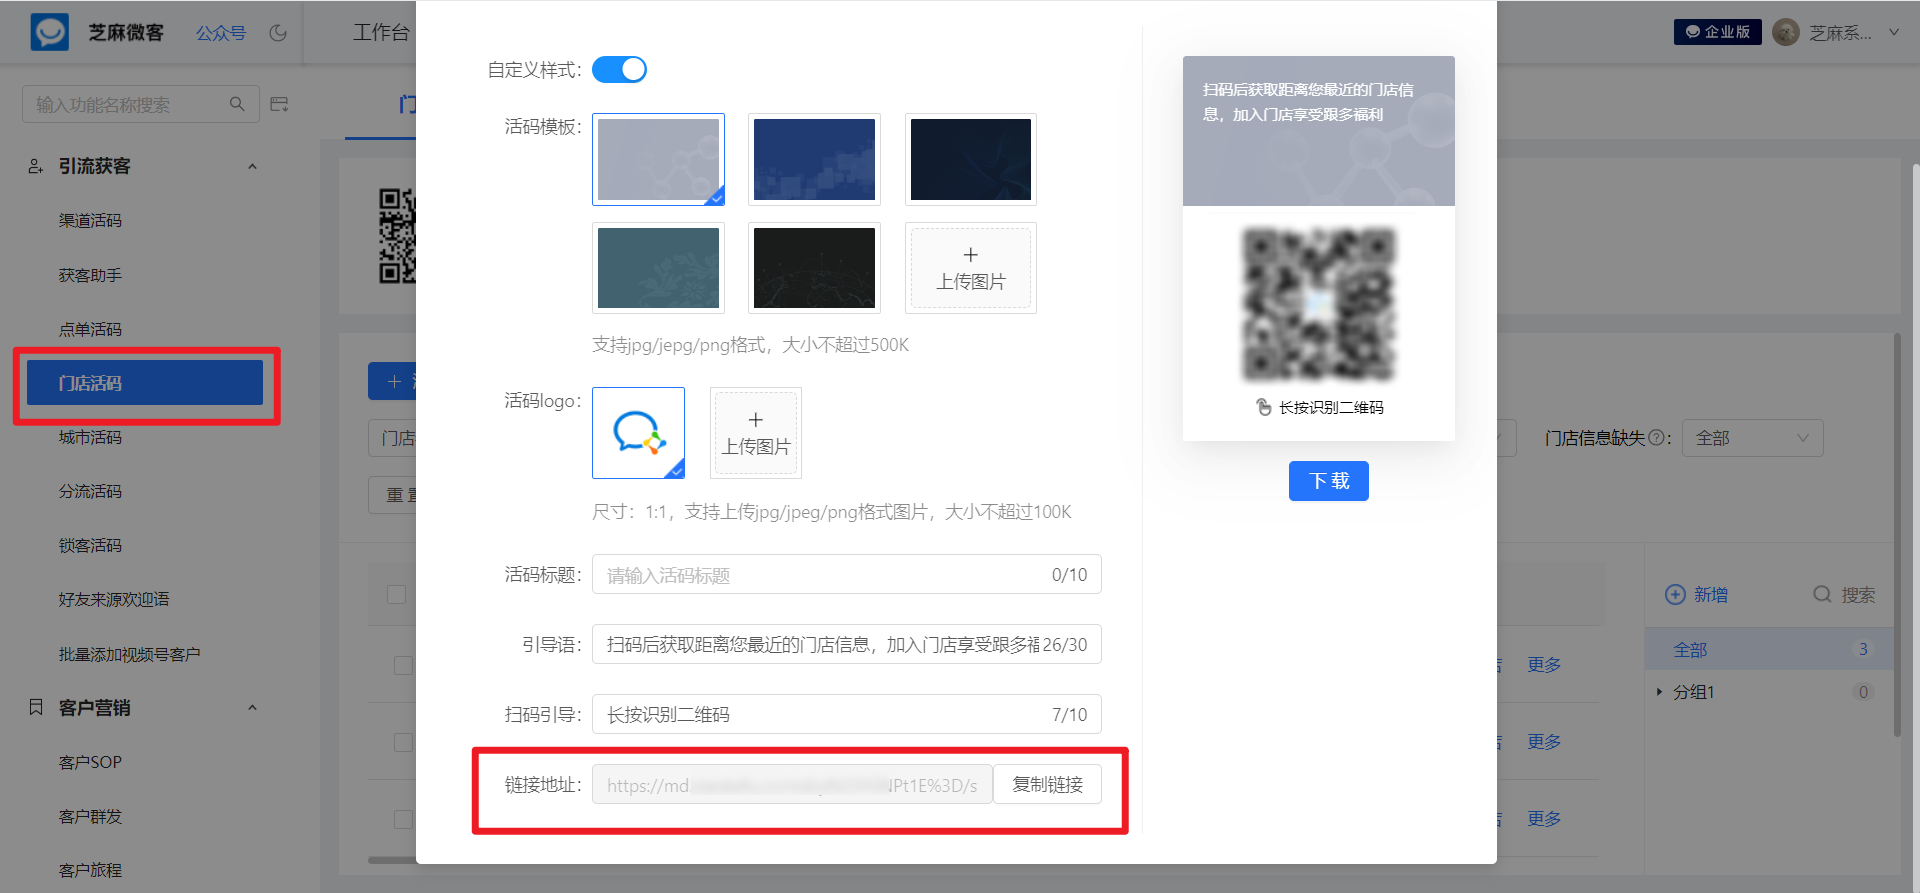Image resolution: width=1920 pixels, height=893 pixels.
Task: Click the 公众号 link
Action: [221, 33]
